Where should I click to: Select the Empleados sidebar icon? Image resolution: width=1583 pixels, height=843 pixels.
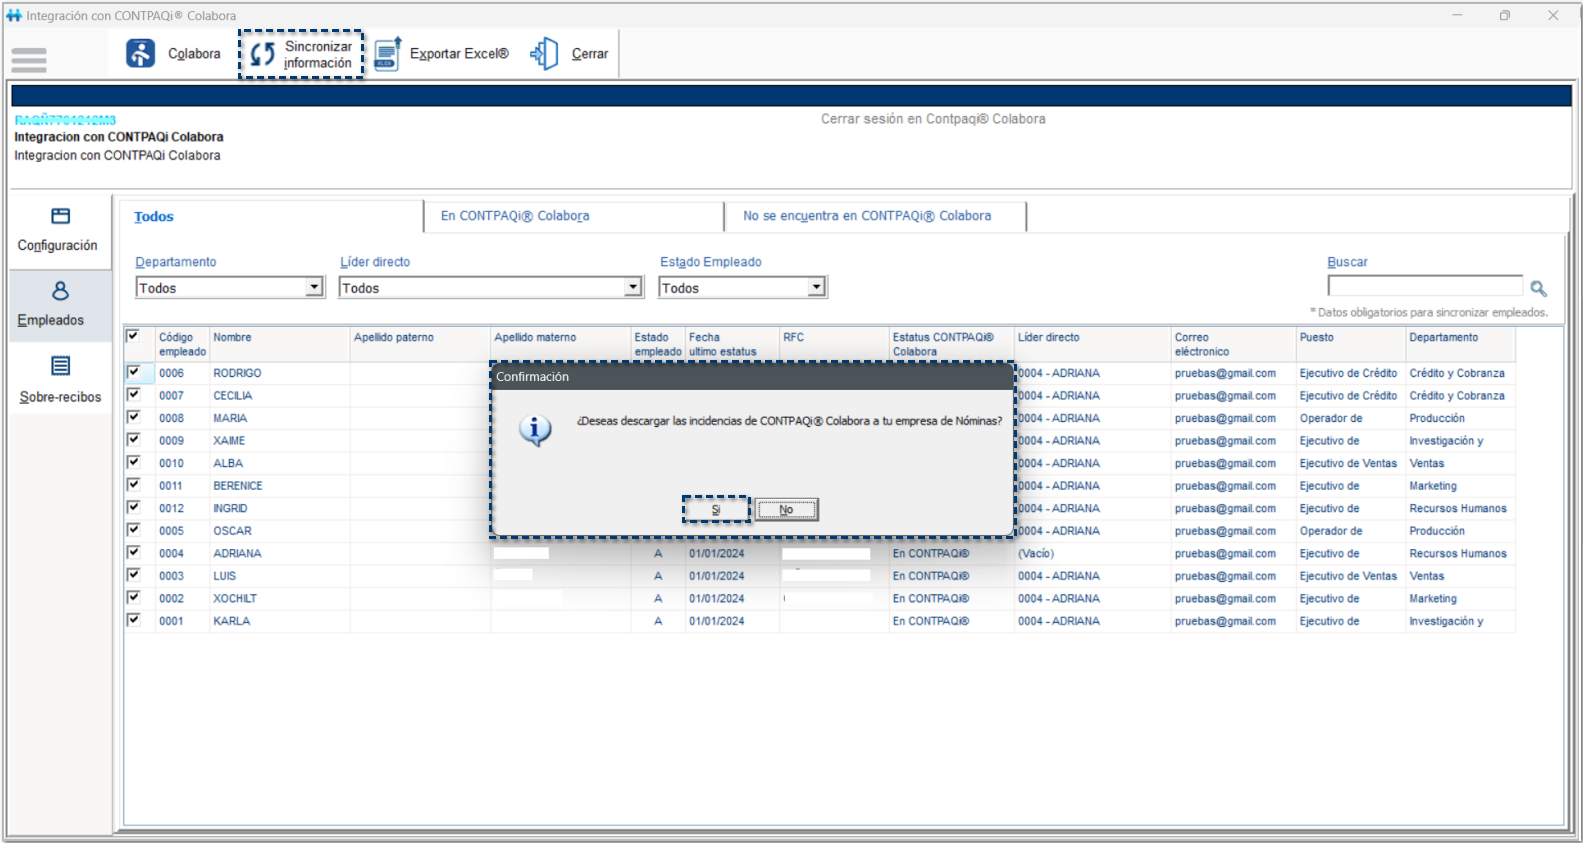pos(60,291)
